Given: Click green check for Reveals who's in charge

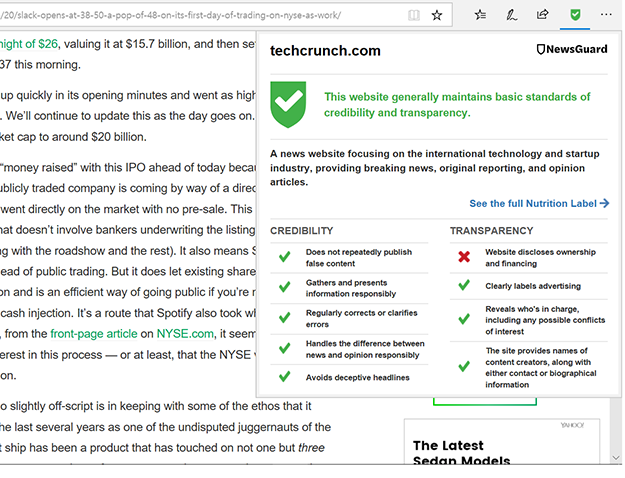Looking at the screenshot, I should click(x=464, y=319).
